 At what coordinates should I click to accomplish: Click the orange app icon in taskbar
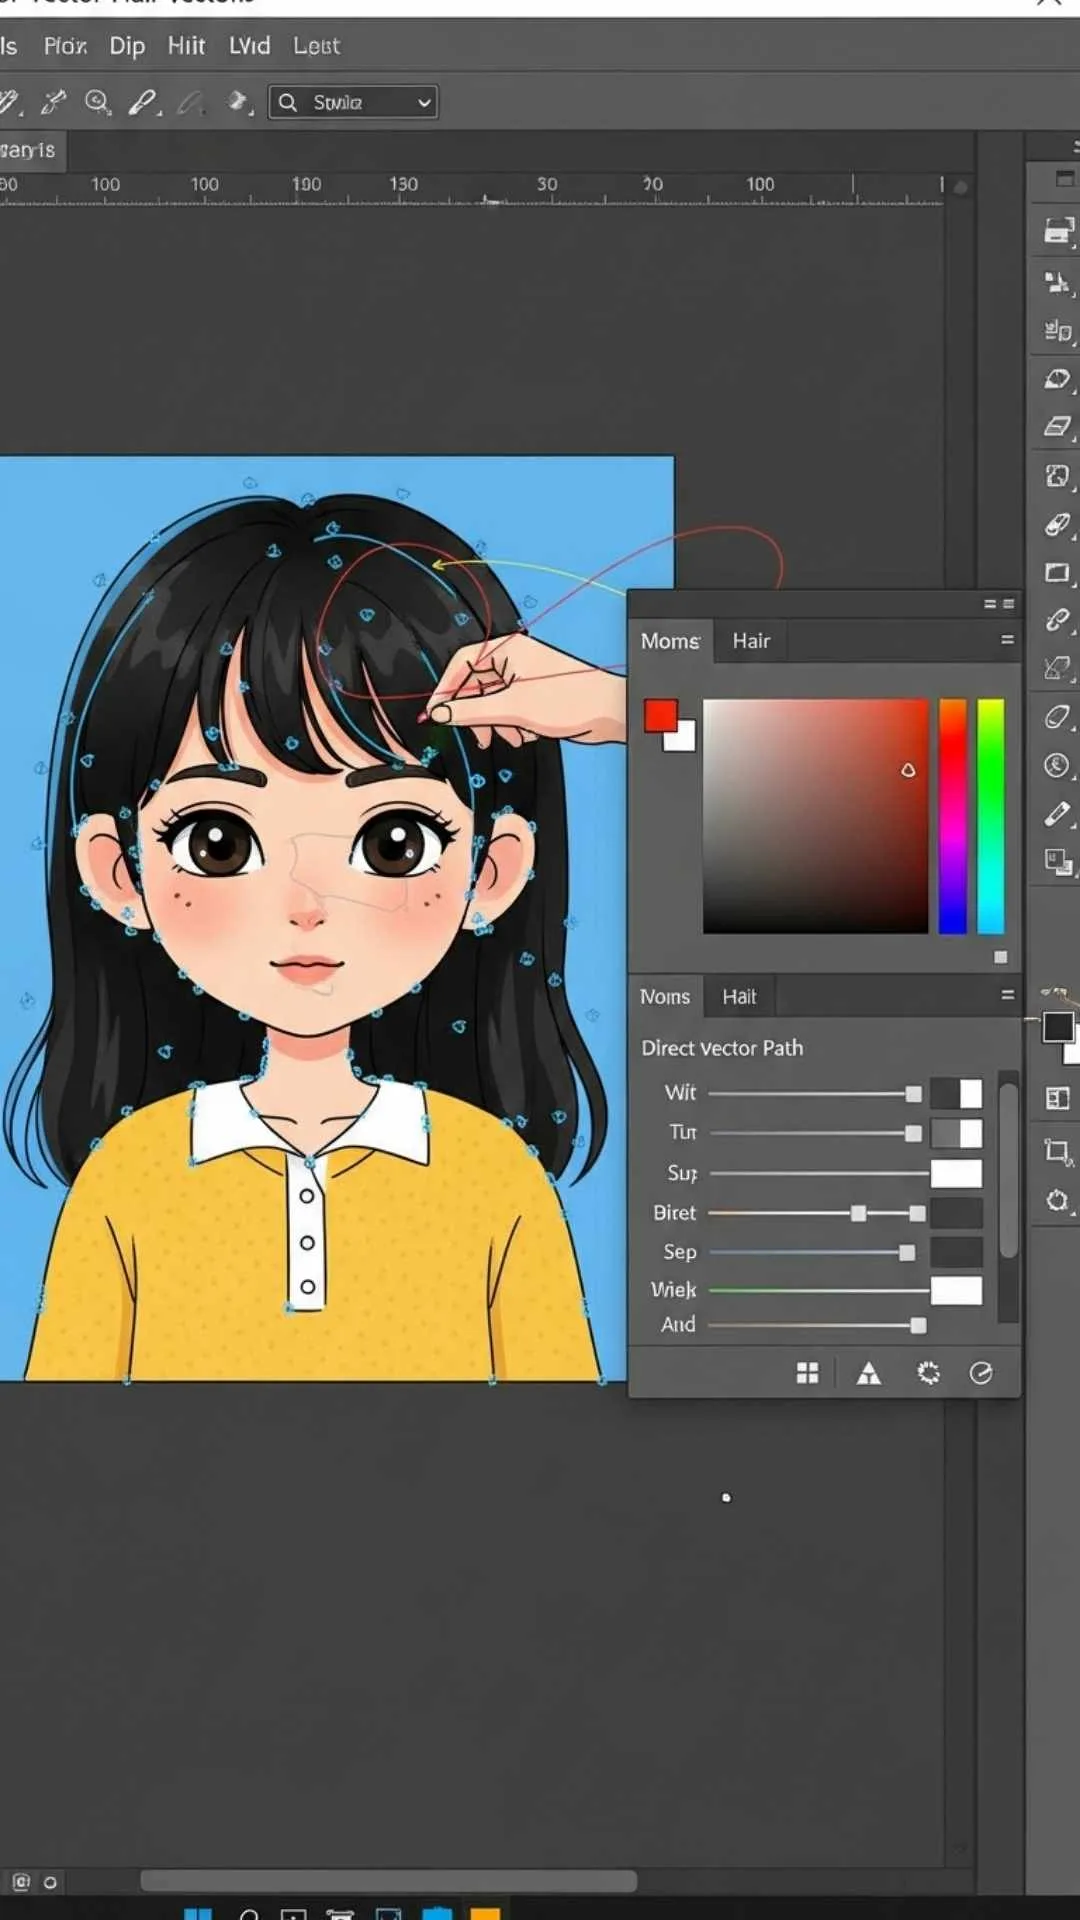click(485, 1914)
